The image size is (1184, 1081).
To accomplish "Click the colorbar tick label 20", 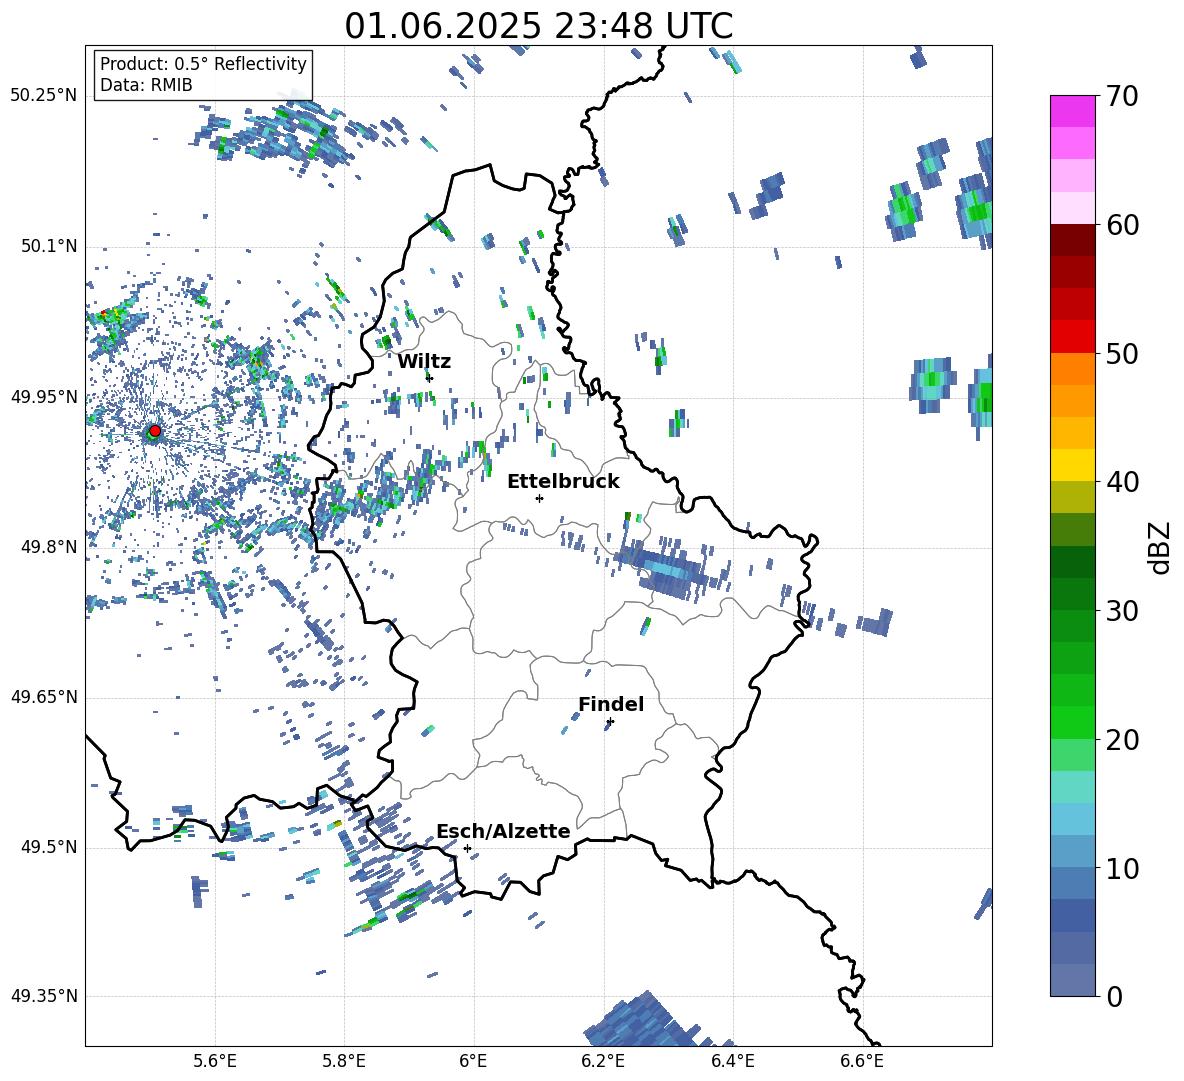I will pos(1122,739).
